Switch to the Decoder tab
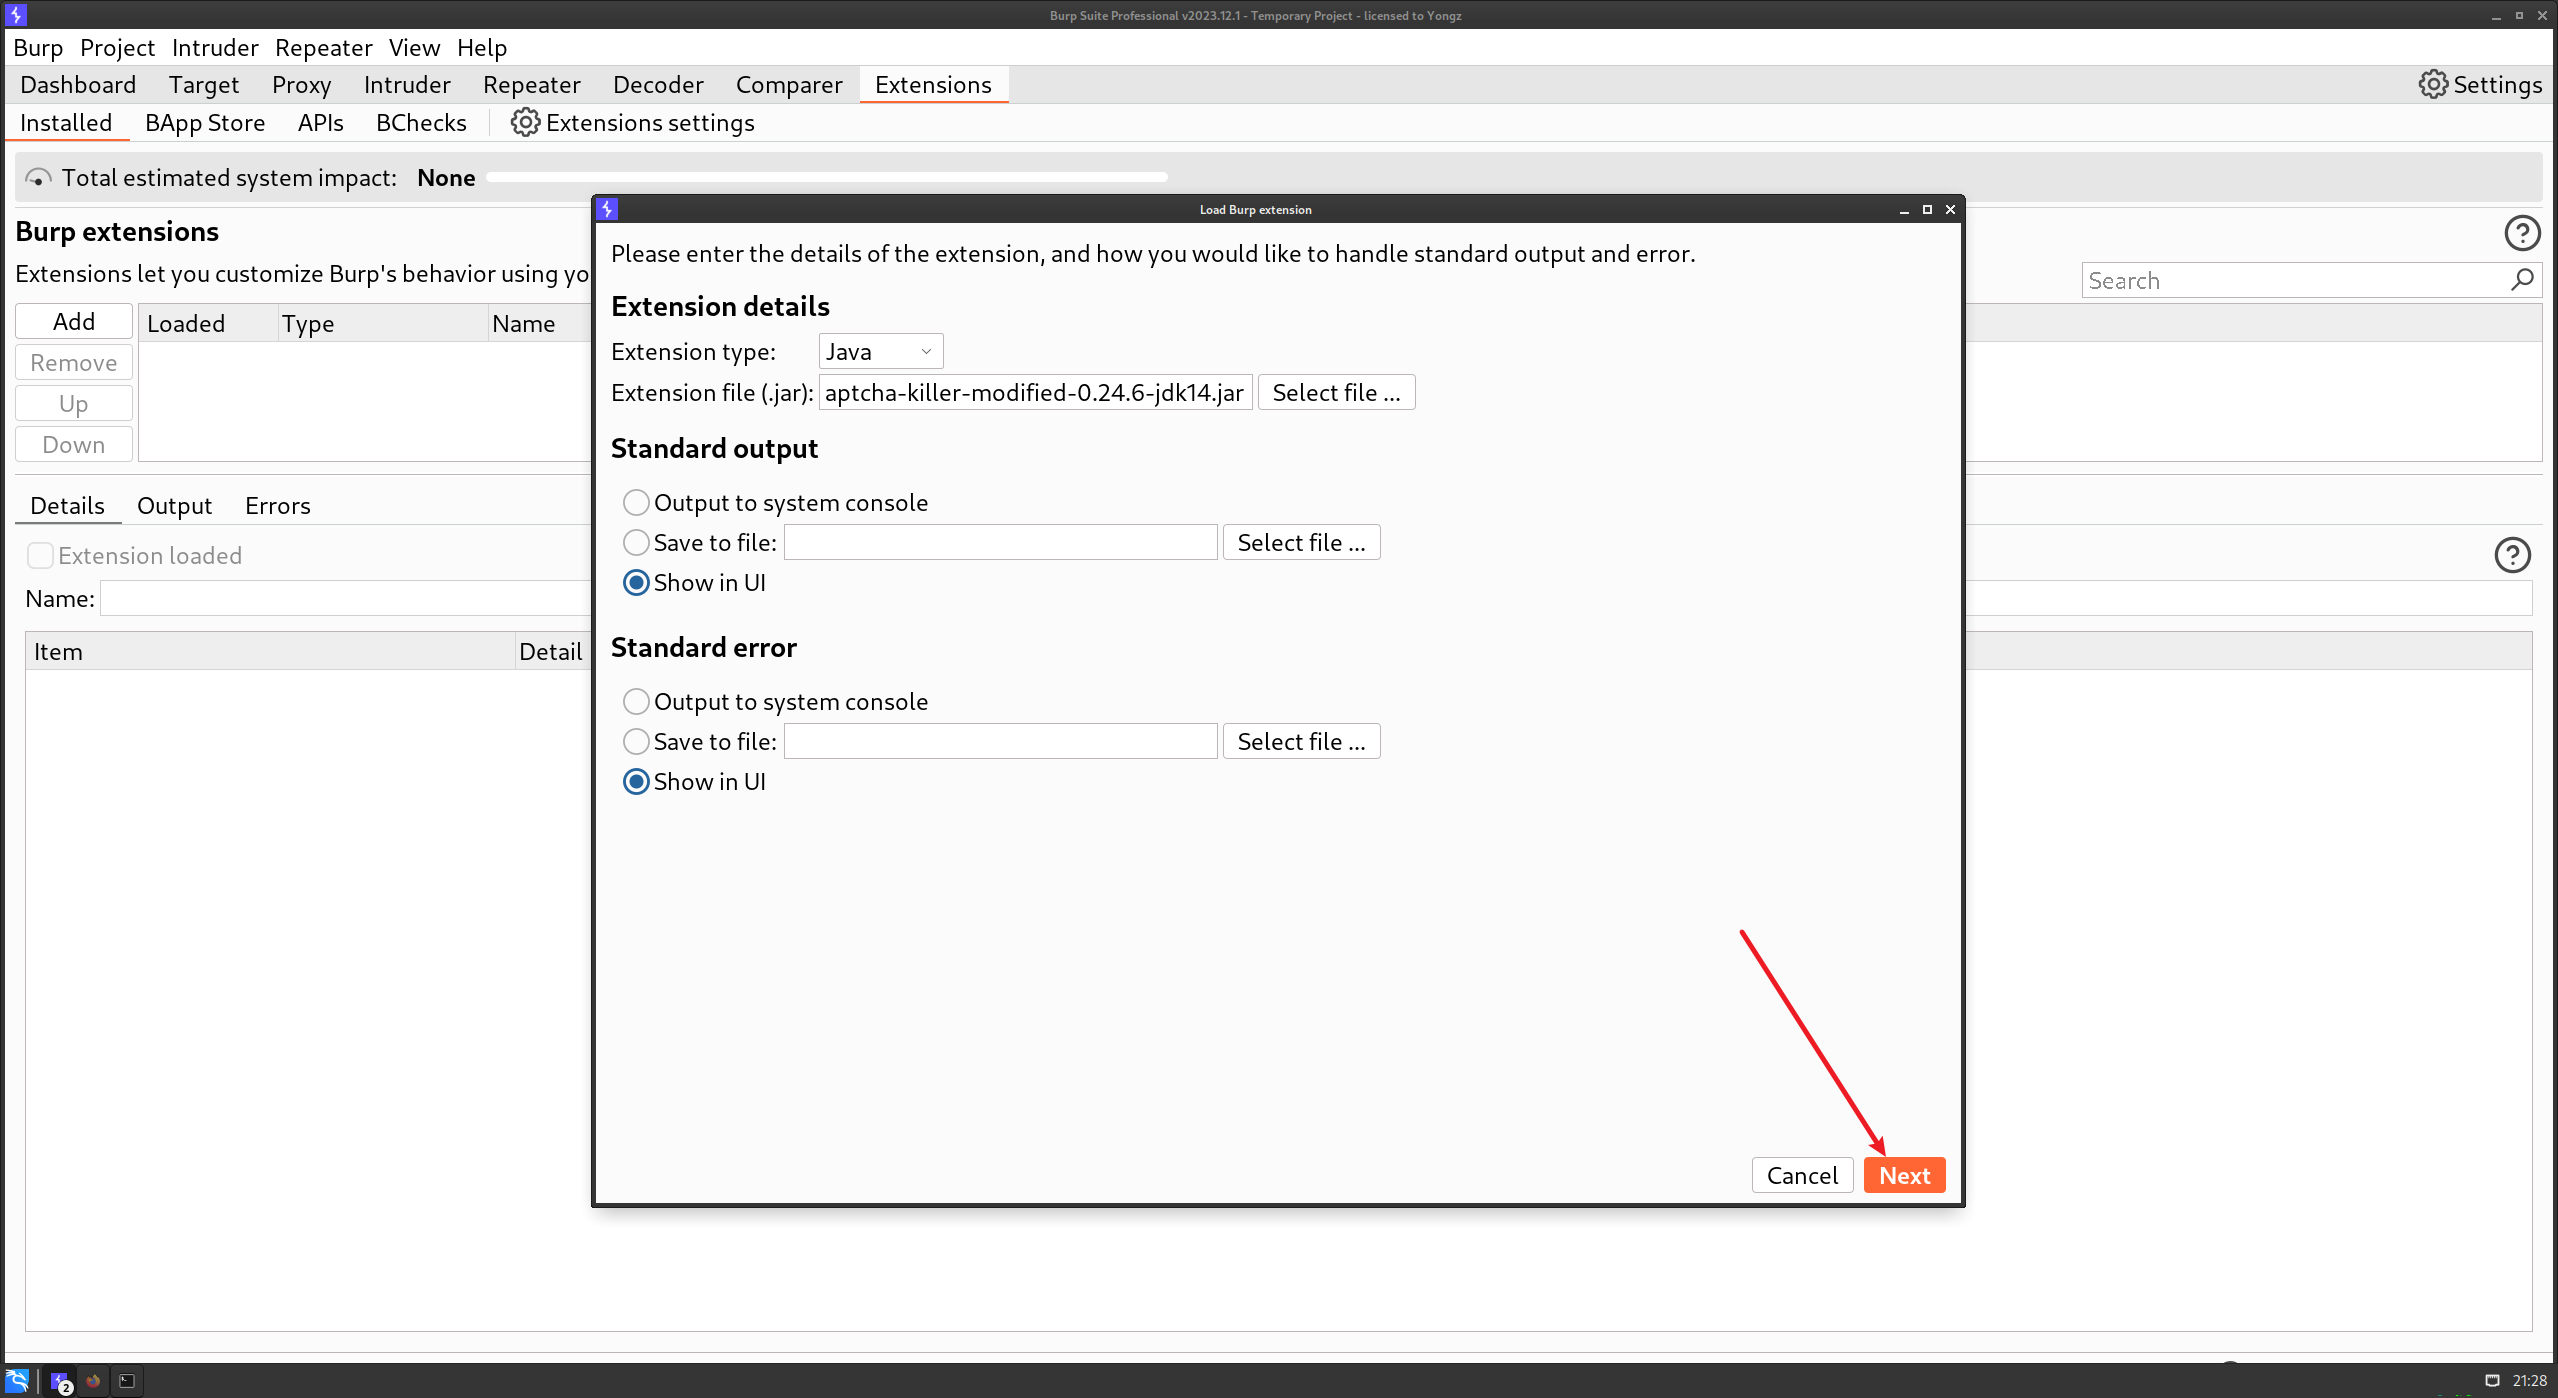 (658, 85)
